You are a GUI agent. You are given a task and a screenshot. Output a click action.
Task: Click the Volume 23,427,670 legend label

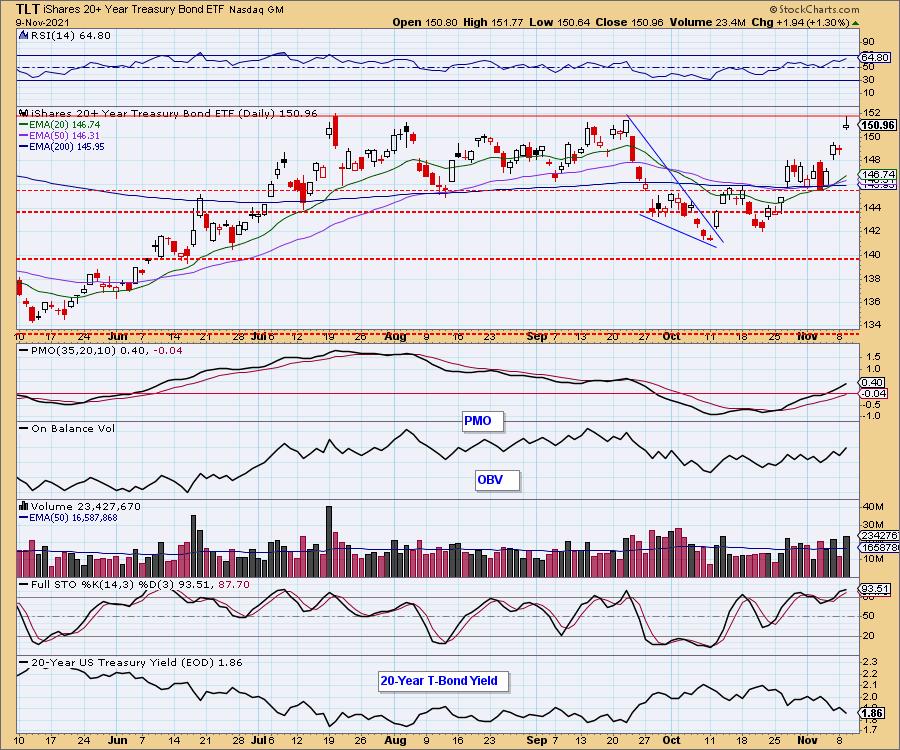pyautogui.click(x=86, y=506)
